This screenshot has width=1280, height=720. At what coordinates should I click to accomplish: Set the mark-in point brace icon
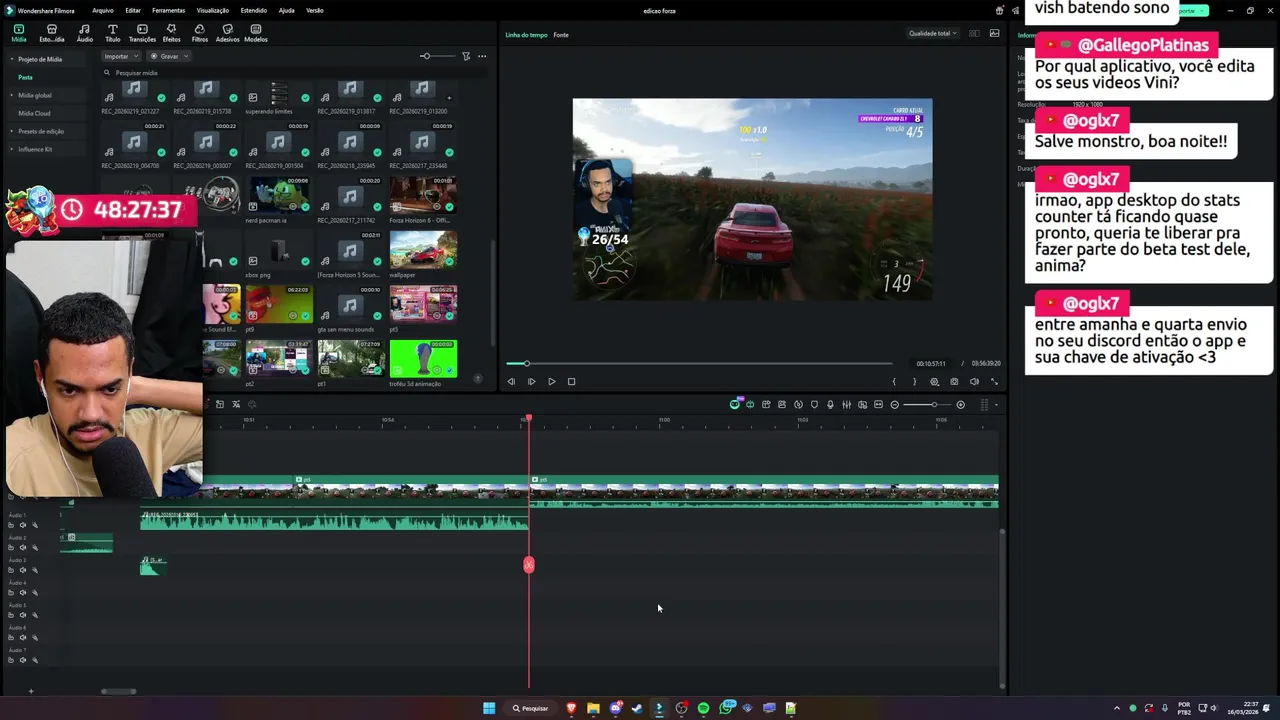tap(894, 381)
